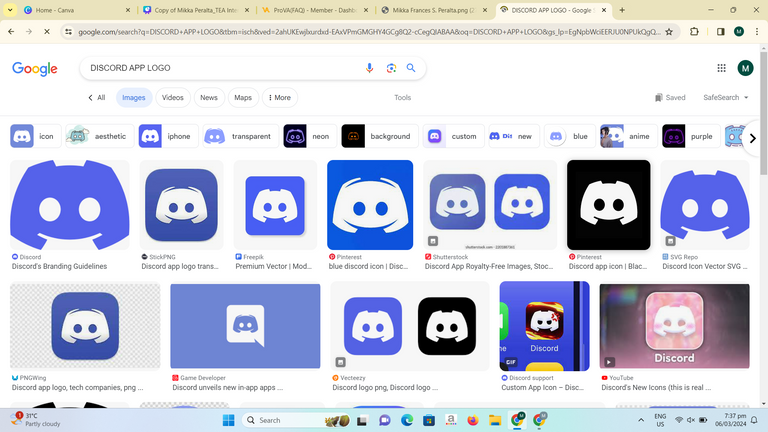Screen dimensions: 768x432
Task: Switch to the All results tab
Action: 96,97
